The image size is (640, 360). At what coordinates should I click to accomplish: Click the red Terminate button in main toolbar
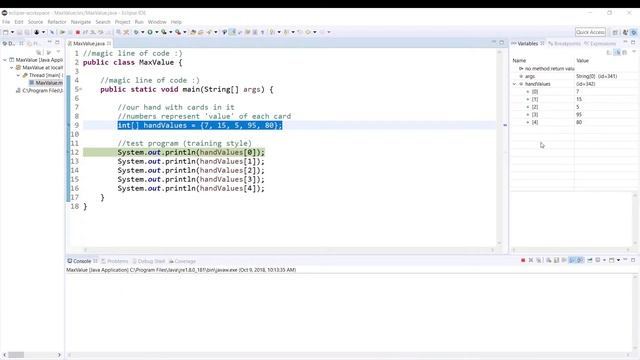[x=78, y=32]
